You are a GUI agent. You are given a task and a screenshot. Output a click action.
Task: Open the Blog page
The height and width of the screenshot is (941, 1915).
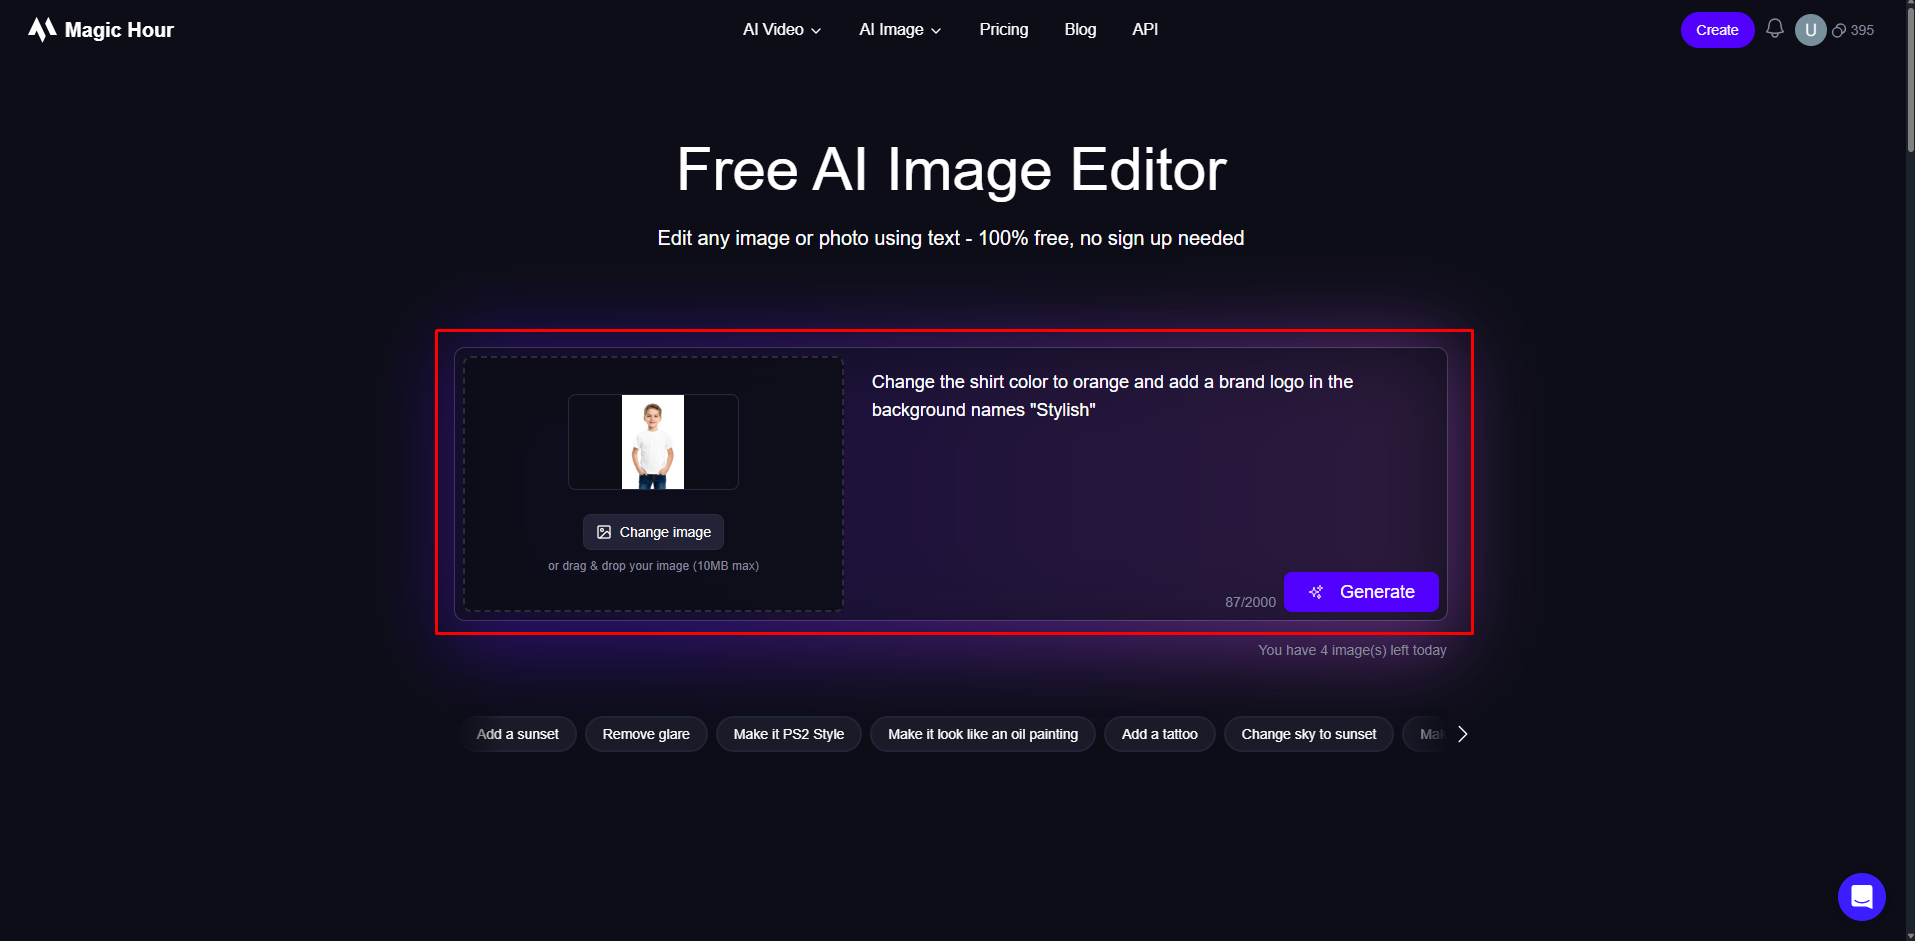tap(1080, 29)
